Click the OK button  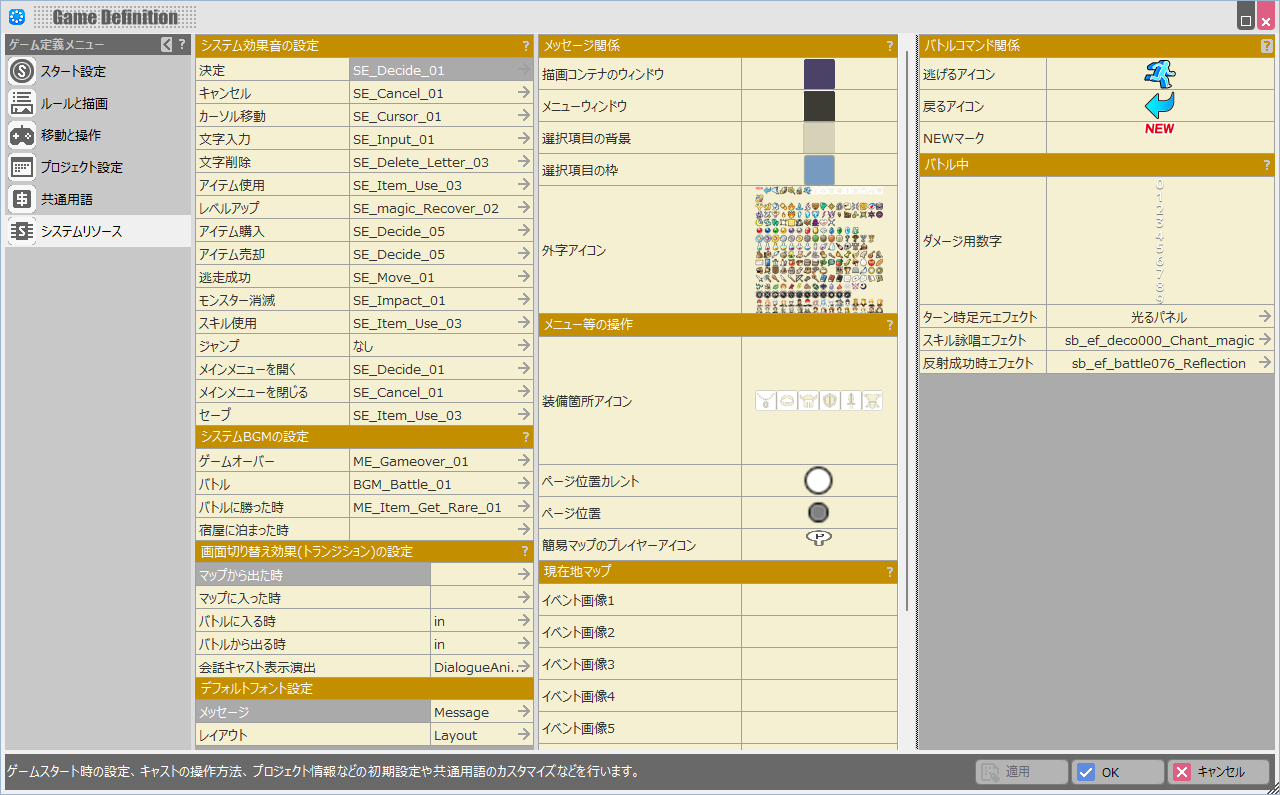[1117, 772]
